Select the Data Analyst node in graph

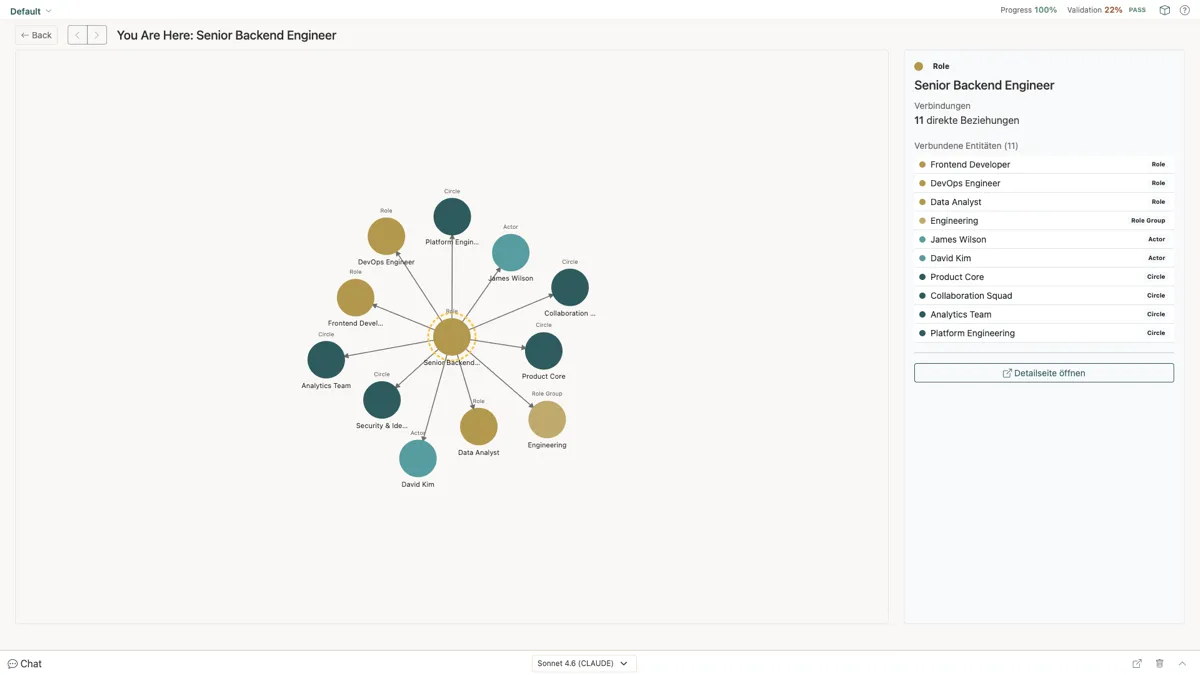tap(478, 427)
